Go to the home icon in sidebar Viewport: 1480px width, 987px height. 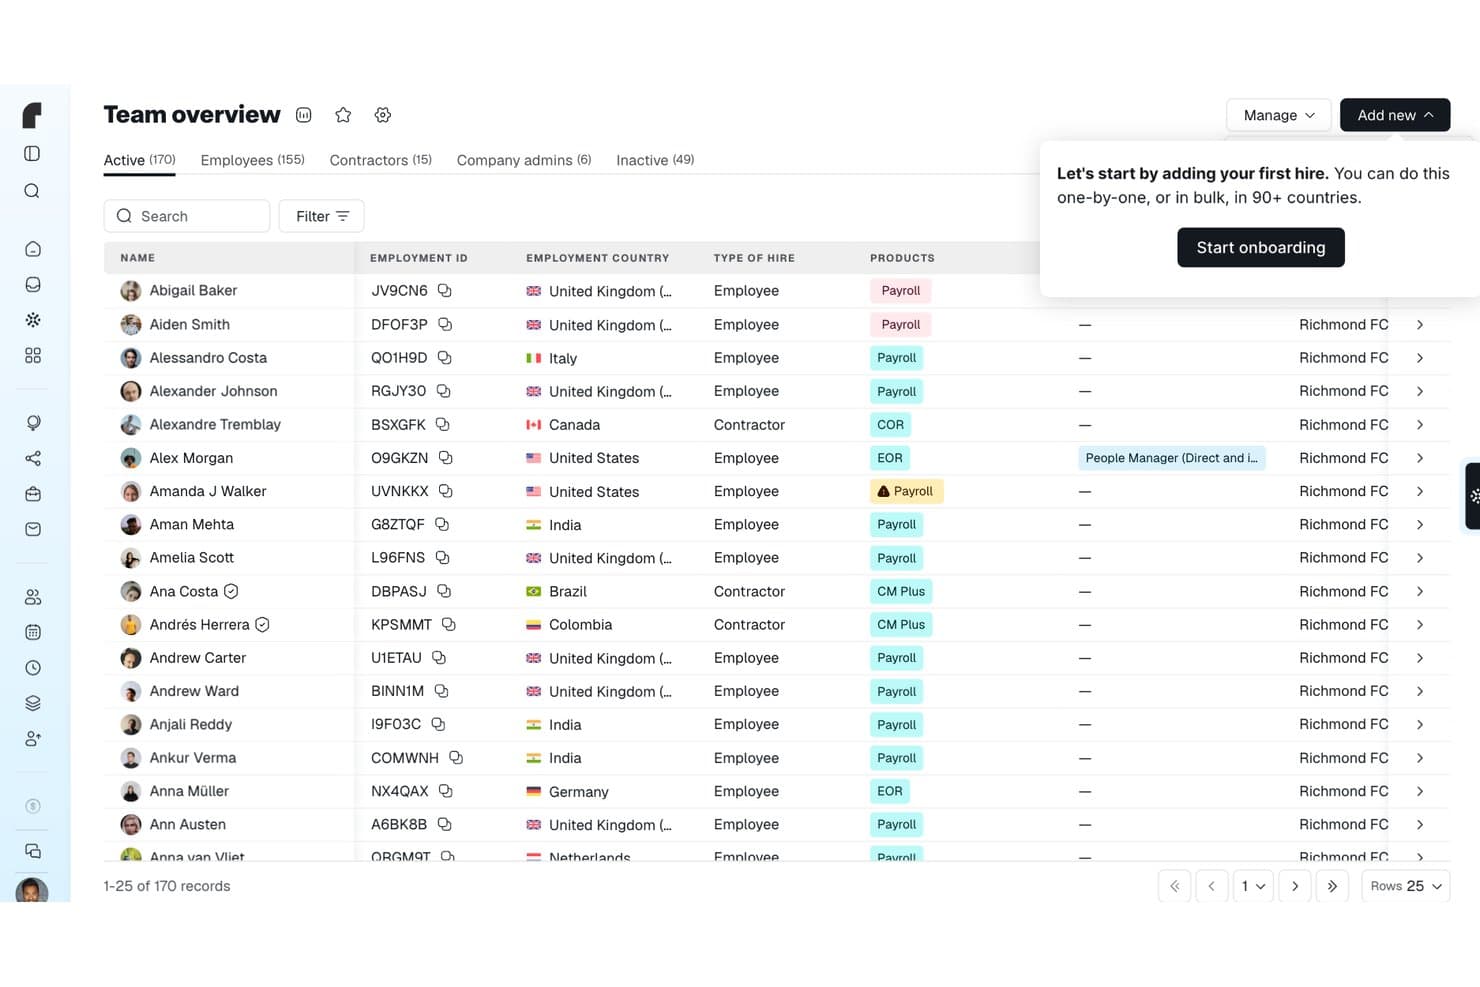point(33,249)
